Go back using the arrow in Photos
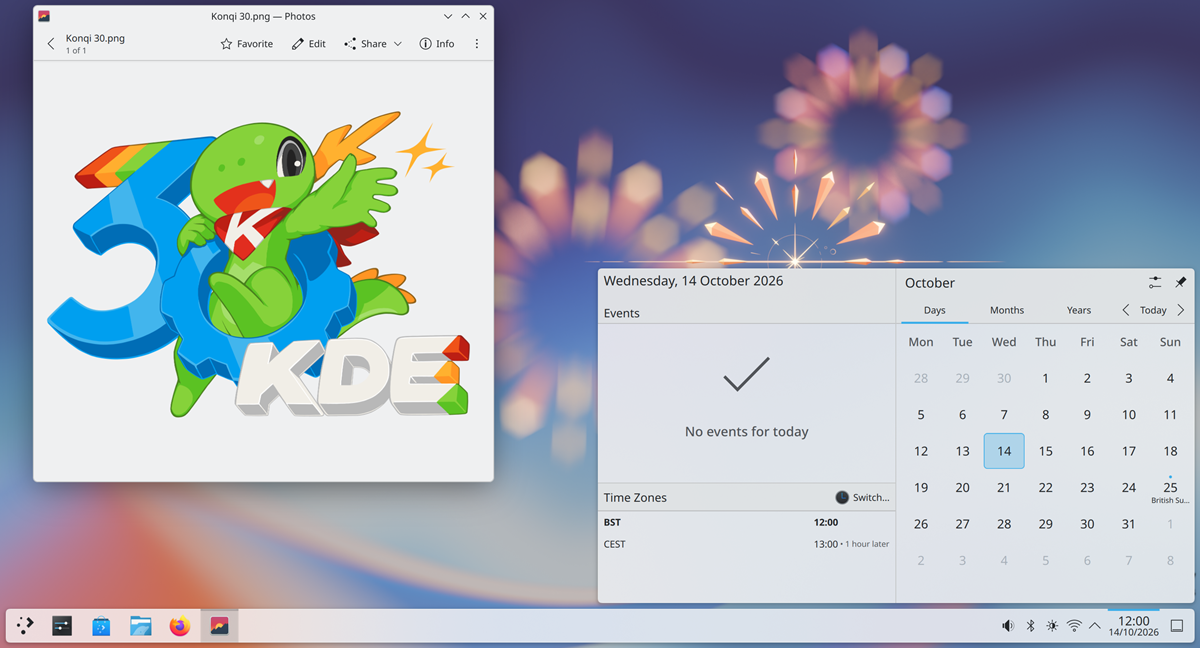1200x648 pixels. (51, 44)
